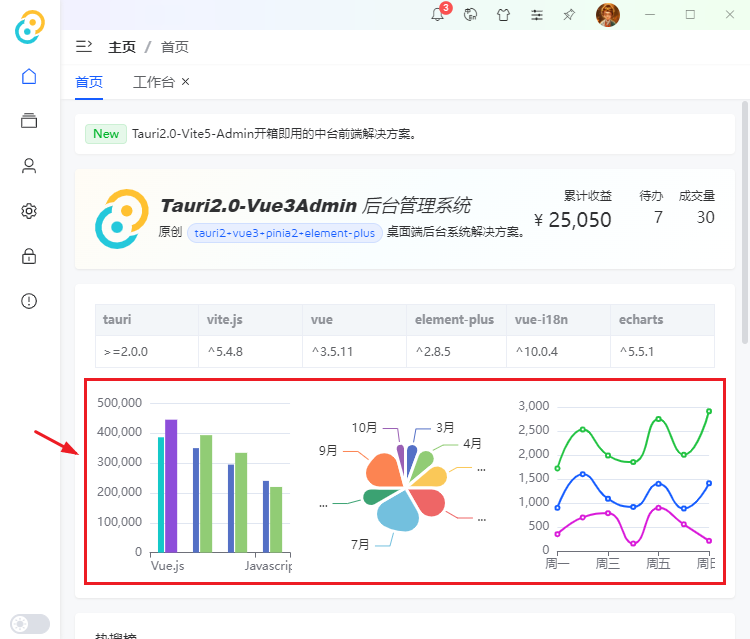Open the exclamation circle sidebar icon
The image size is (750, 639).
pos(29,301)
